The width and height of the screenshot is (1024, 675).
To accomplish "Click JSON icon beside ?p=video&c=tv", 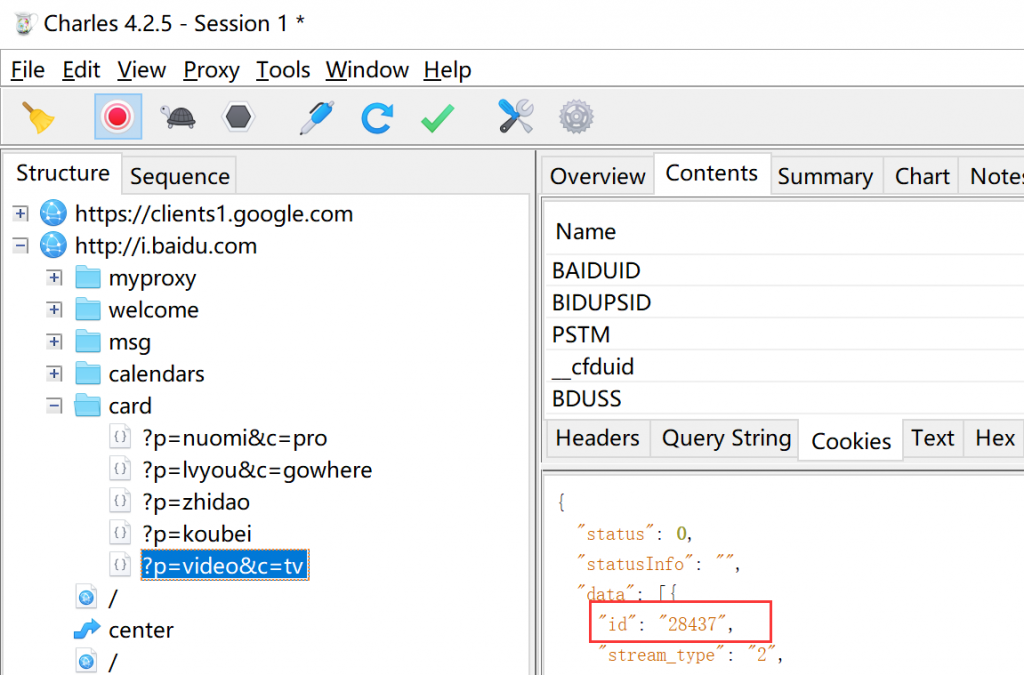I will [x=120, y=565].
